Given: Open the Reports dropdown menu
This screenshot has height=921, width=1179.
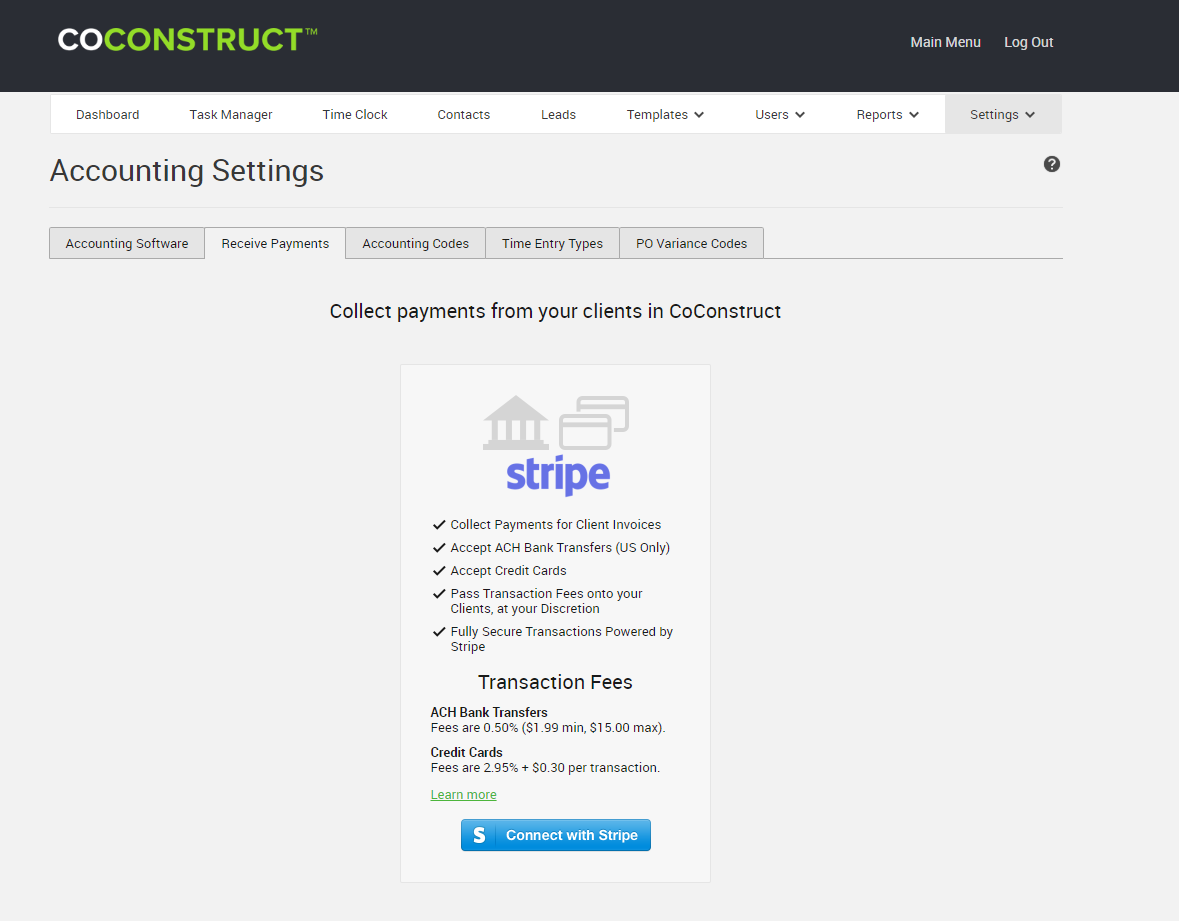Looking at the screenshot, I should pos(886,114).
